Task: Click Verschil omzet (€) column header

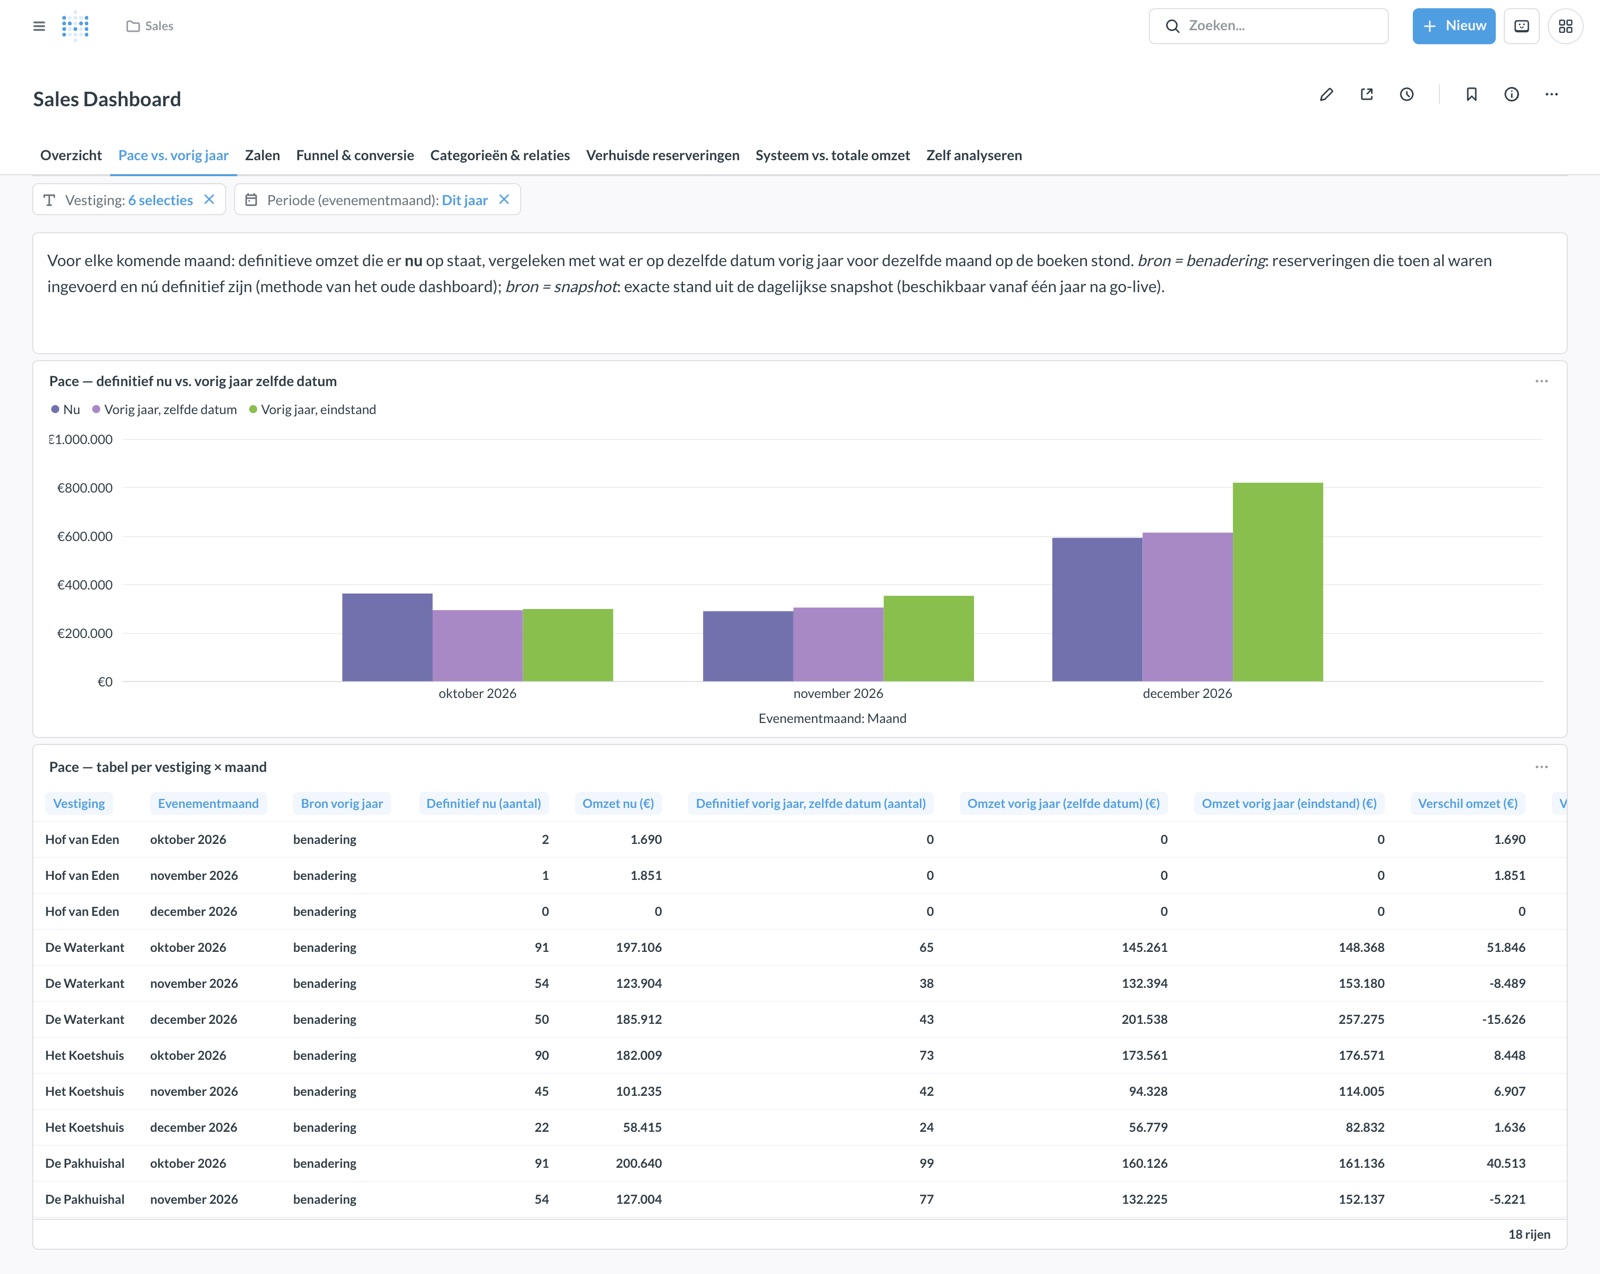Action: [x=1467, y=803]
